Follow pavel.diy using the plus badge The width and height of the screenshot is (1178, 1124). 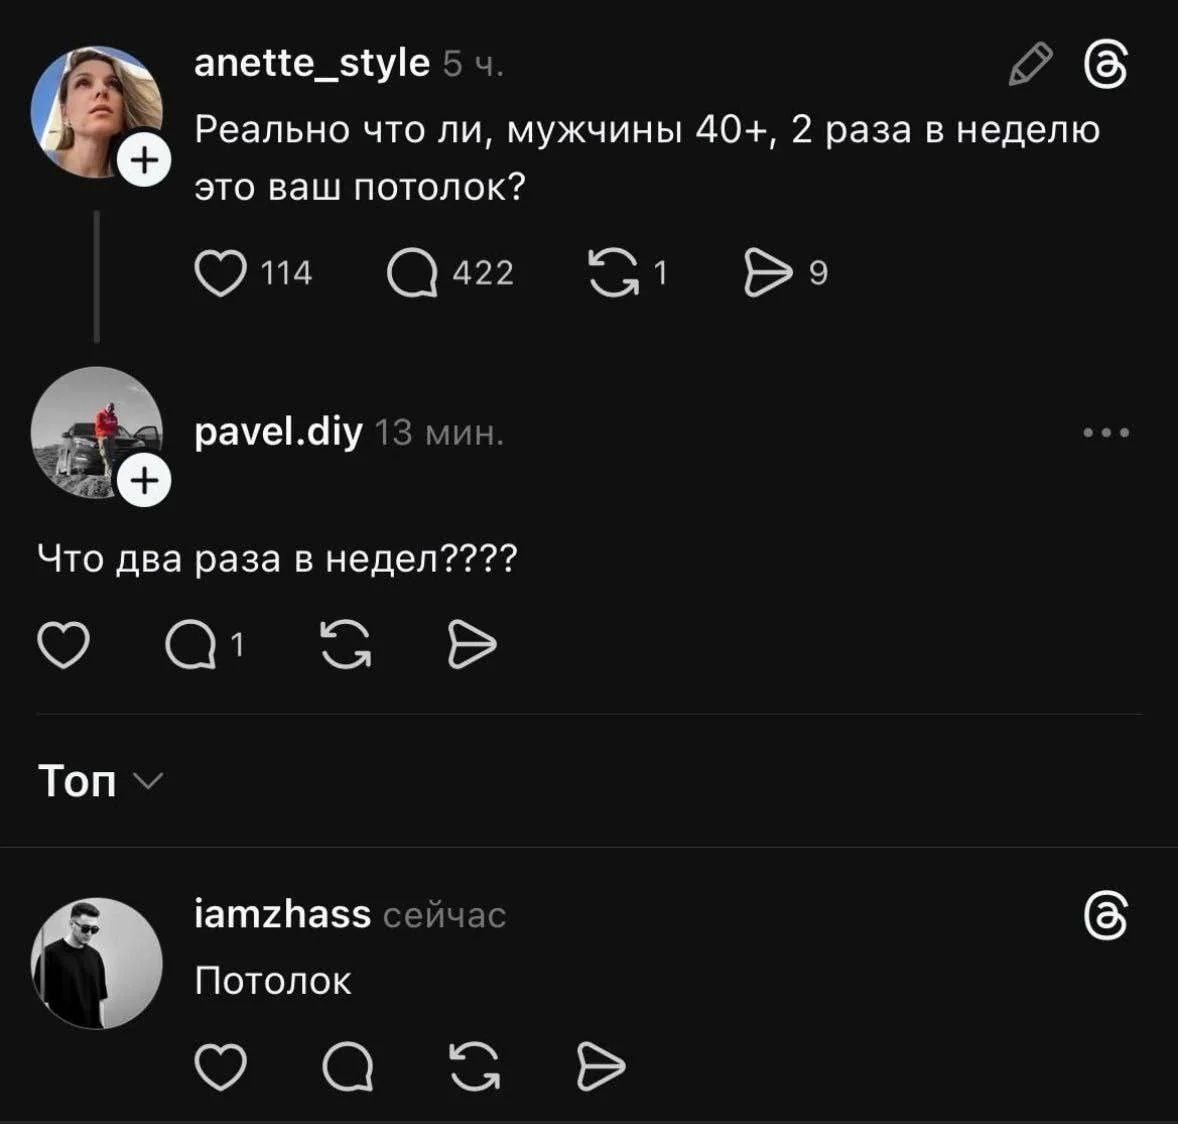click(x=144, y=478)
